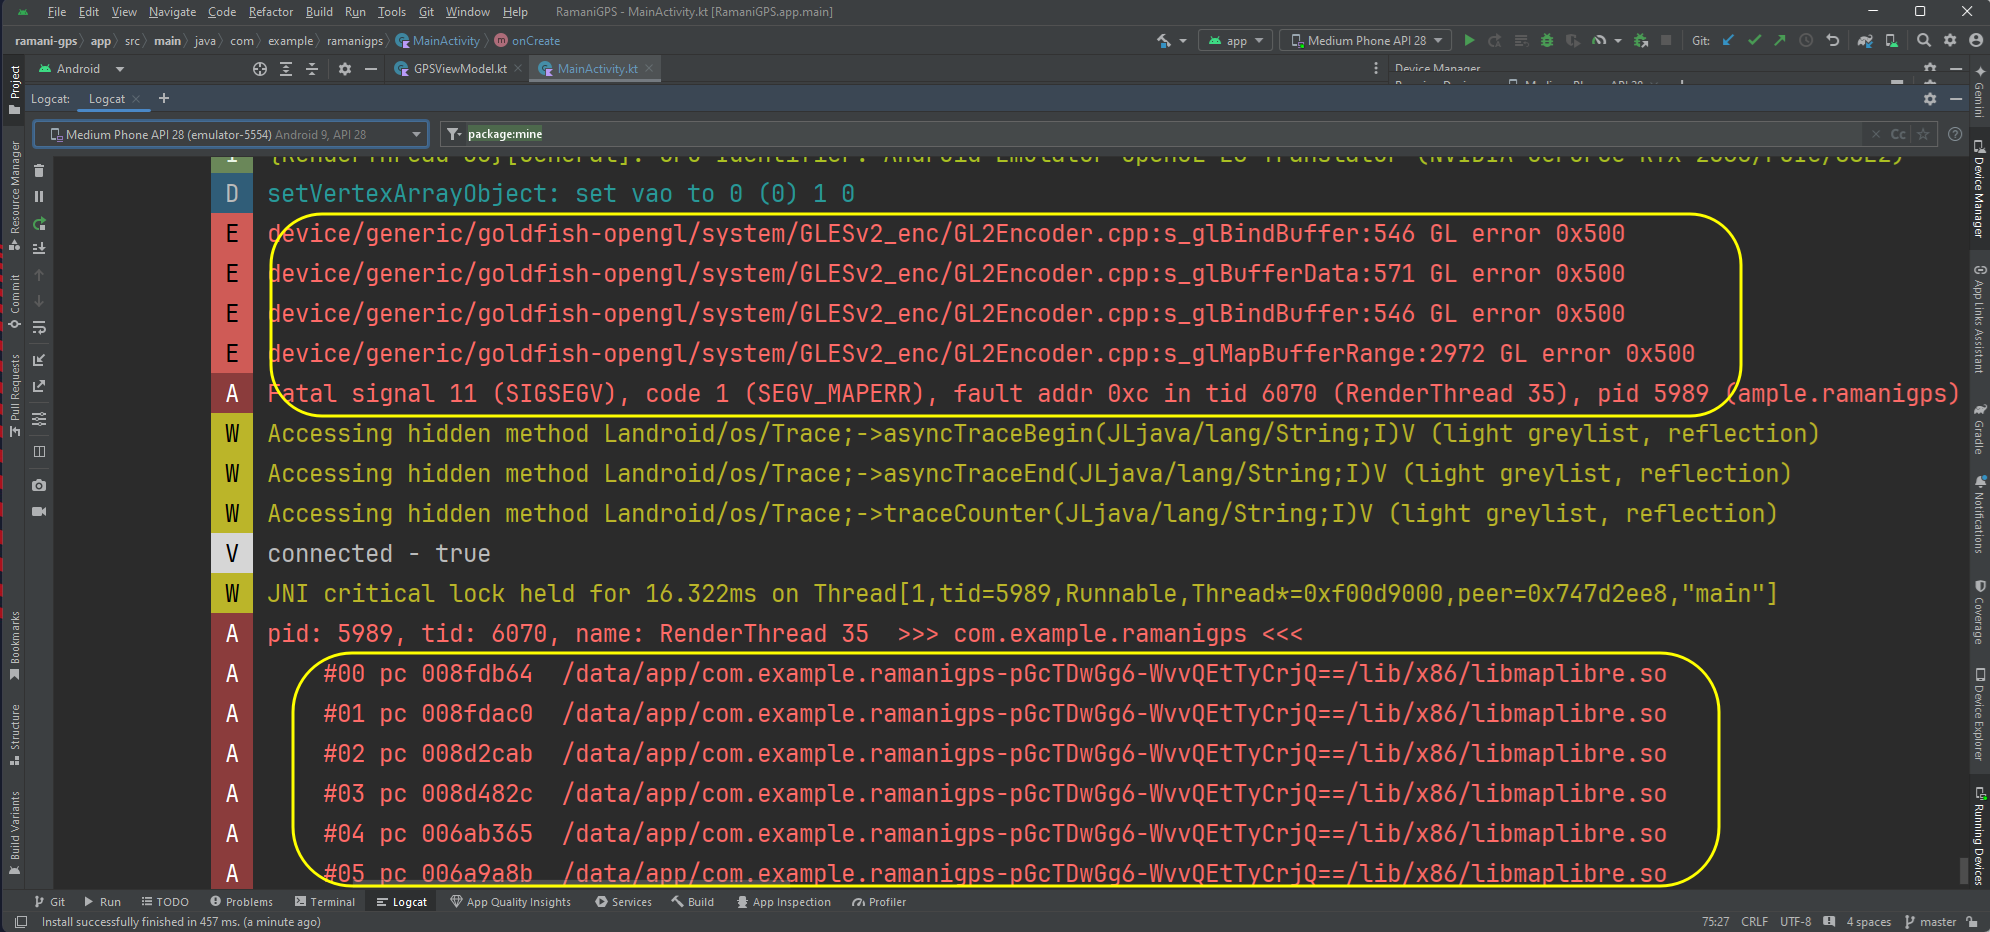Open profiler dropdown arrow in toolbar
Viewport: 1990px width, 932px height.
[x=1617, y=41]
